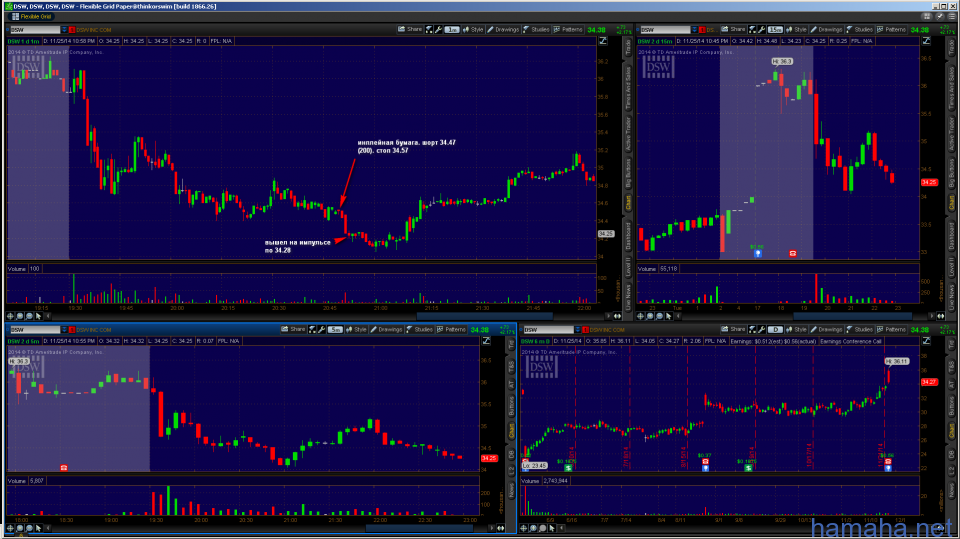This screenshot has height=539, width=960.
Task: Open the Trade sidebar tab of the 1m chart
Action: (x=628, y=48)
